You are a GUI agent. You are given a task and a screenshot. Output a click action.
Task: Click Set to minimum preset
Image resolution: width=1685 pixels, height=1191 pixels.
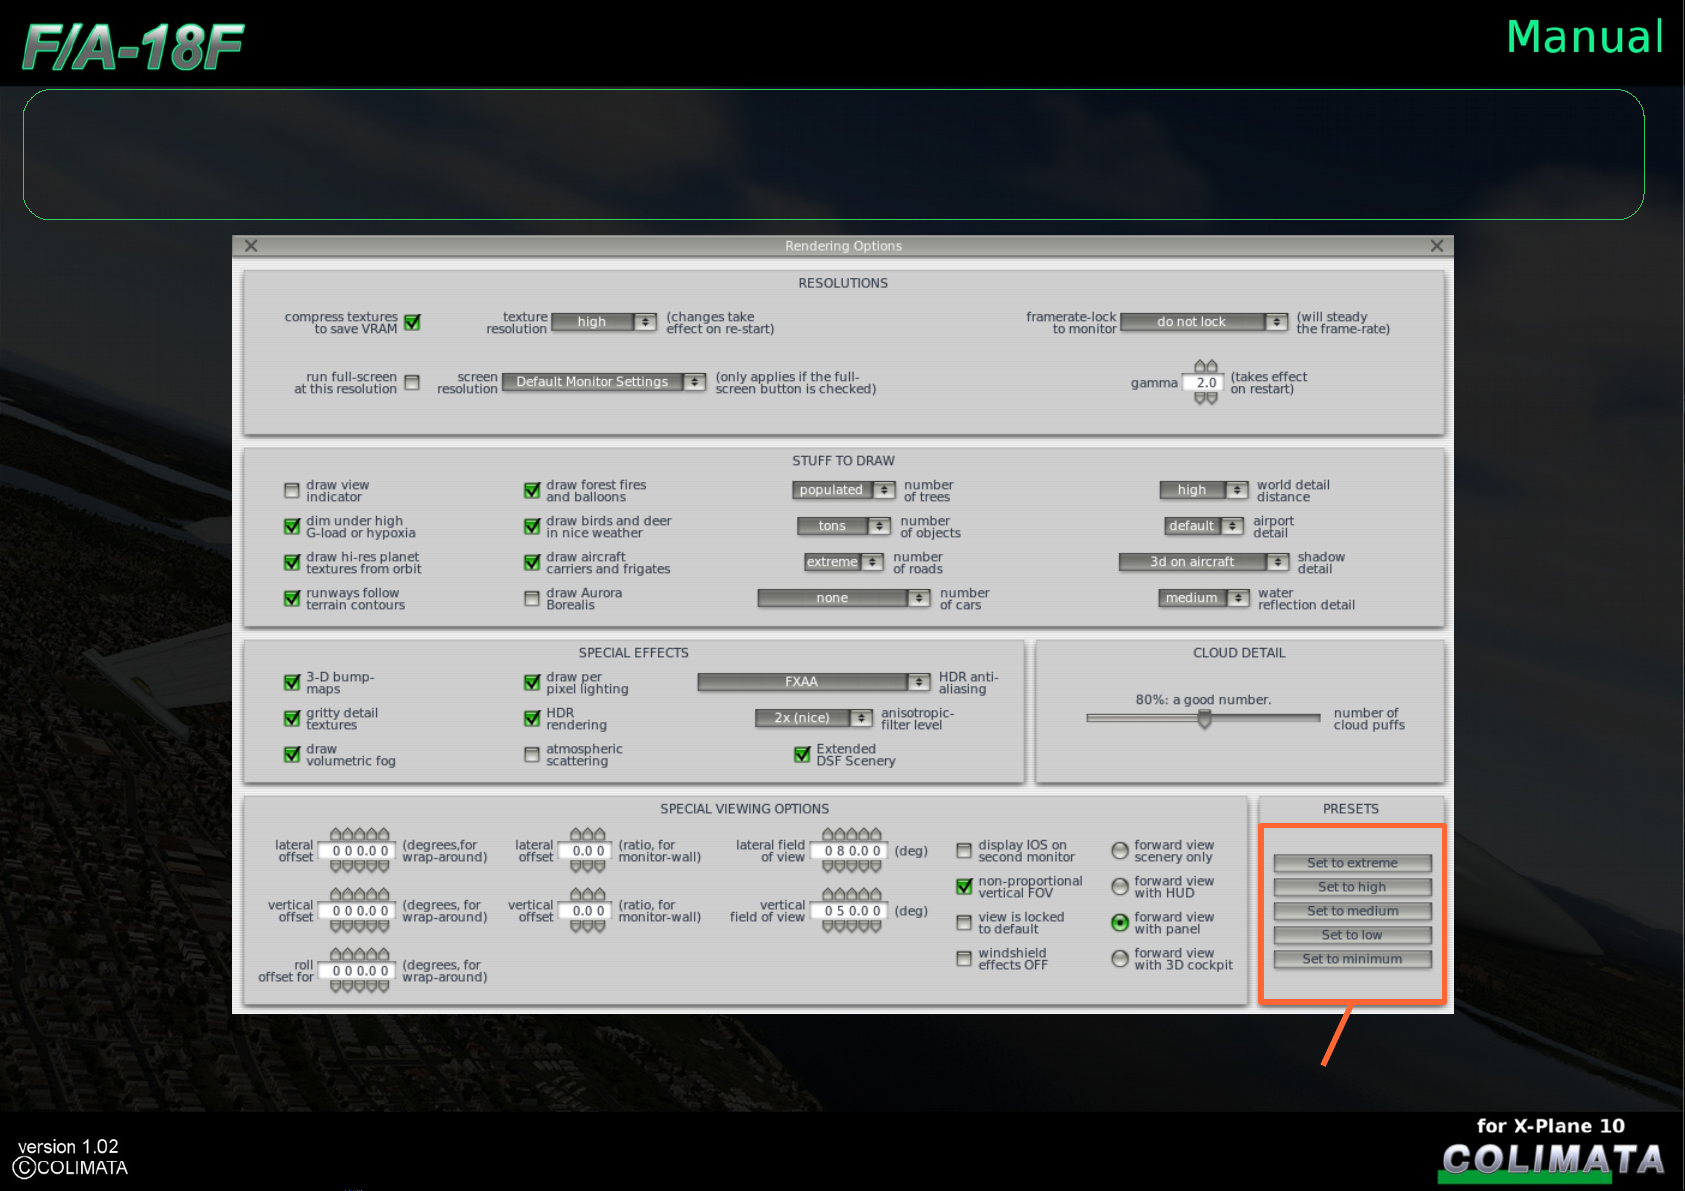pos(1353,959)
